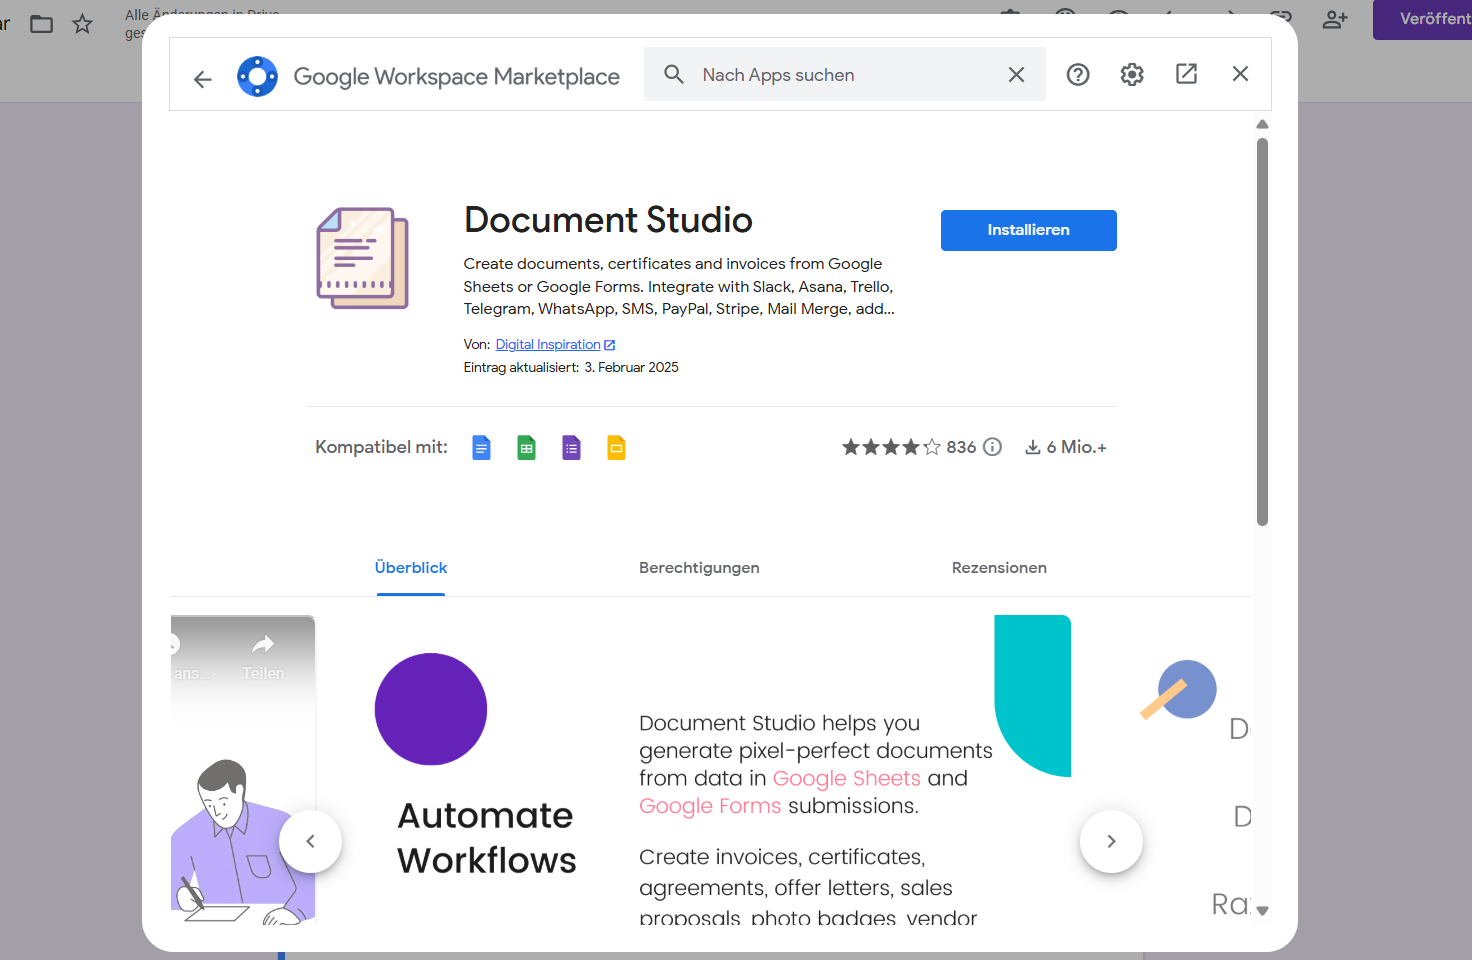Switch to the Rezensionen tab
Screen dimensions: 1472x960
(999, 568)
